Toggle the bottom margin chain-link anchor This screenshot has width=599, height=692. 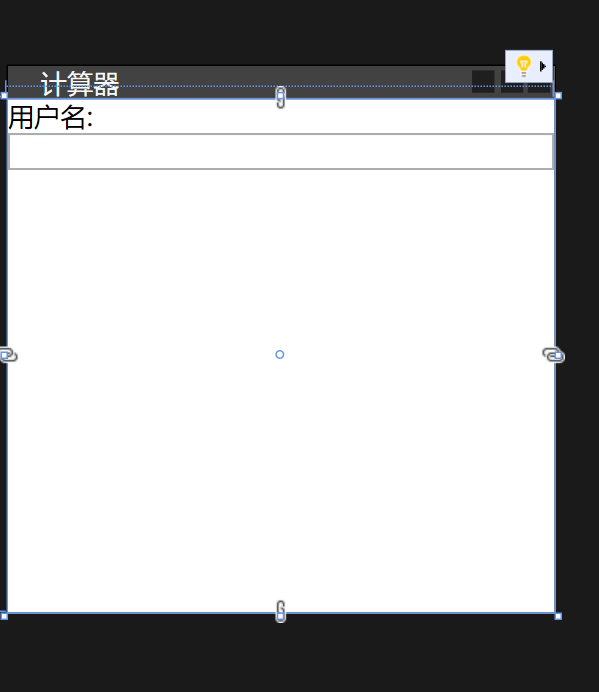click(281, 611)
